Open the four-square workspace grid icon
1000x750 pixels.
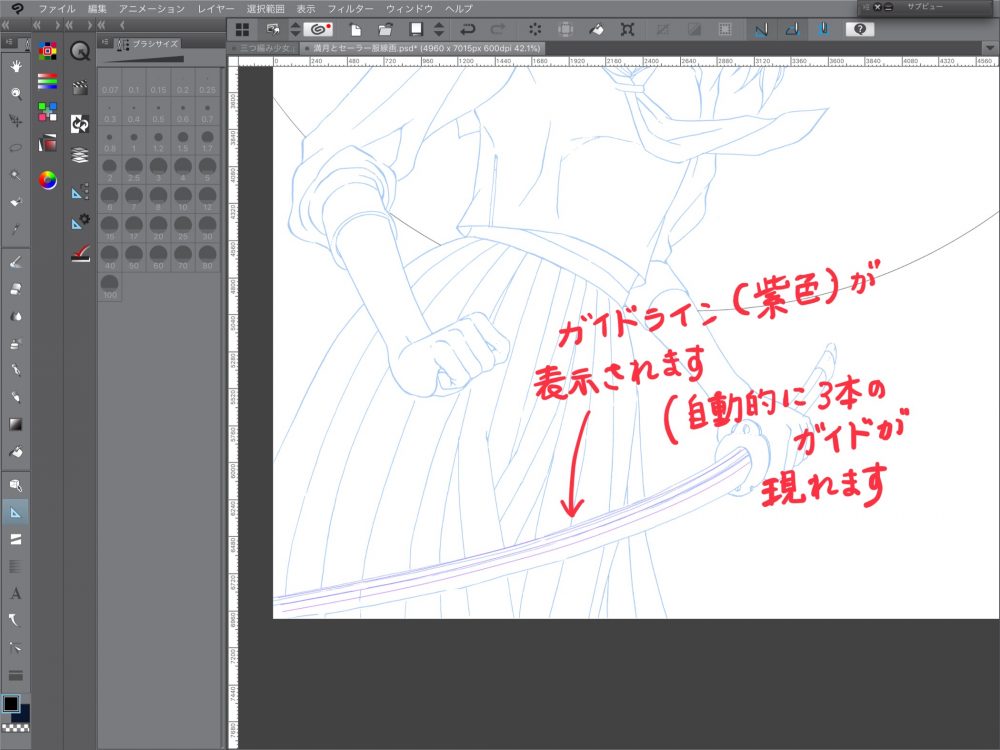click(242, 29)
